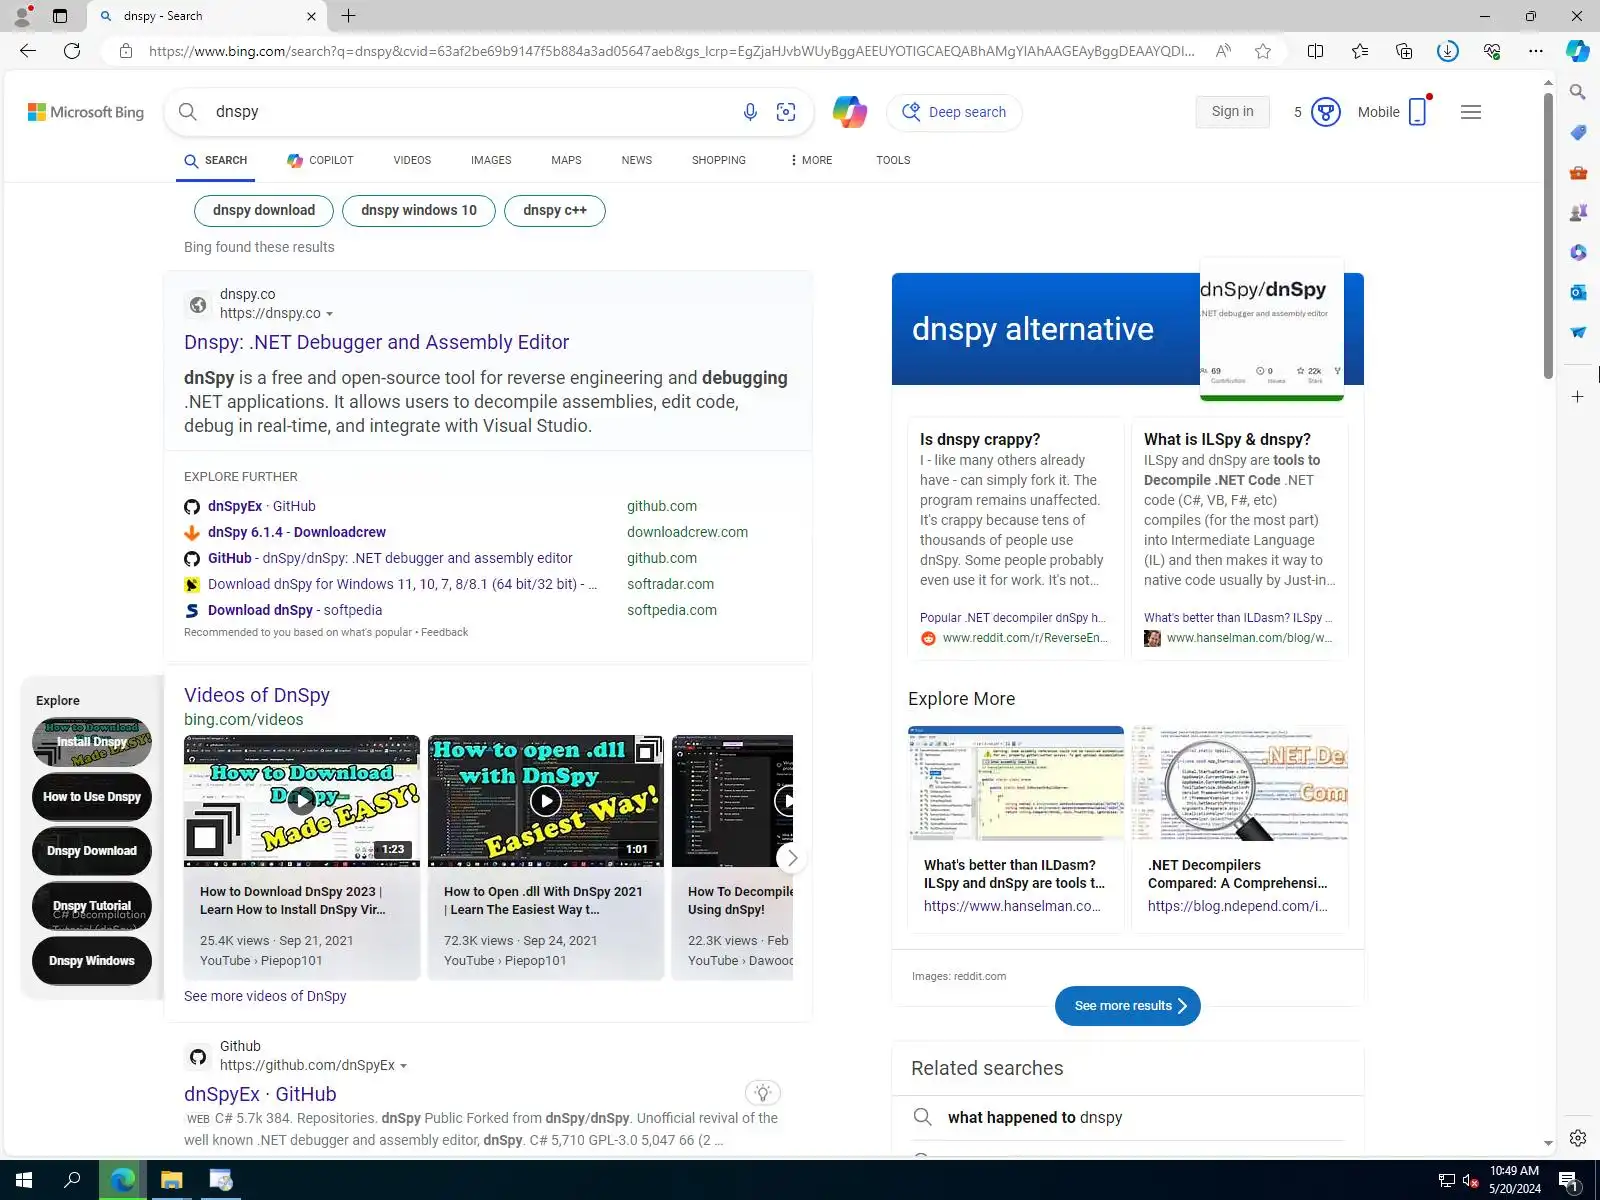Click the 'How to Use Dnspy' explore pill
The image size is (1600, 1200).
pos(92,797)
